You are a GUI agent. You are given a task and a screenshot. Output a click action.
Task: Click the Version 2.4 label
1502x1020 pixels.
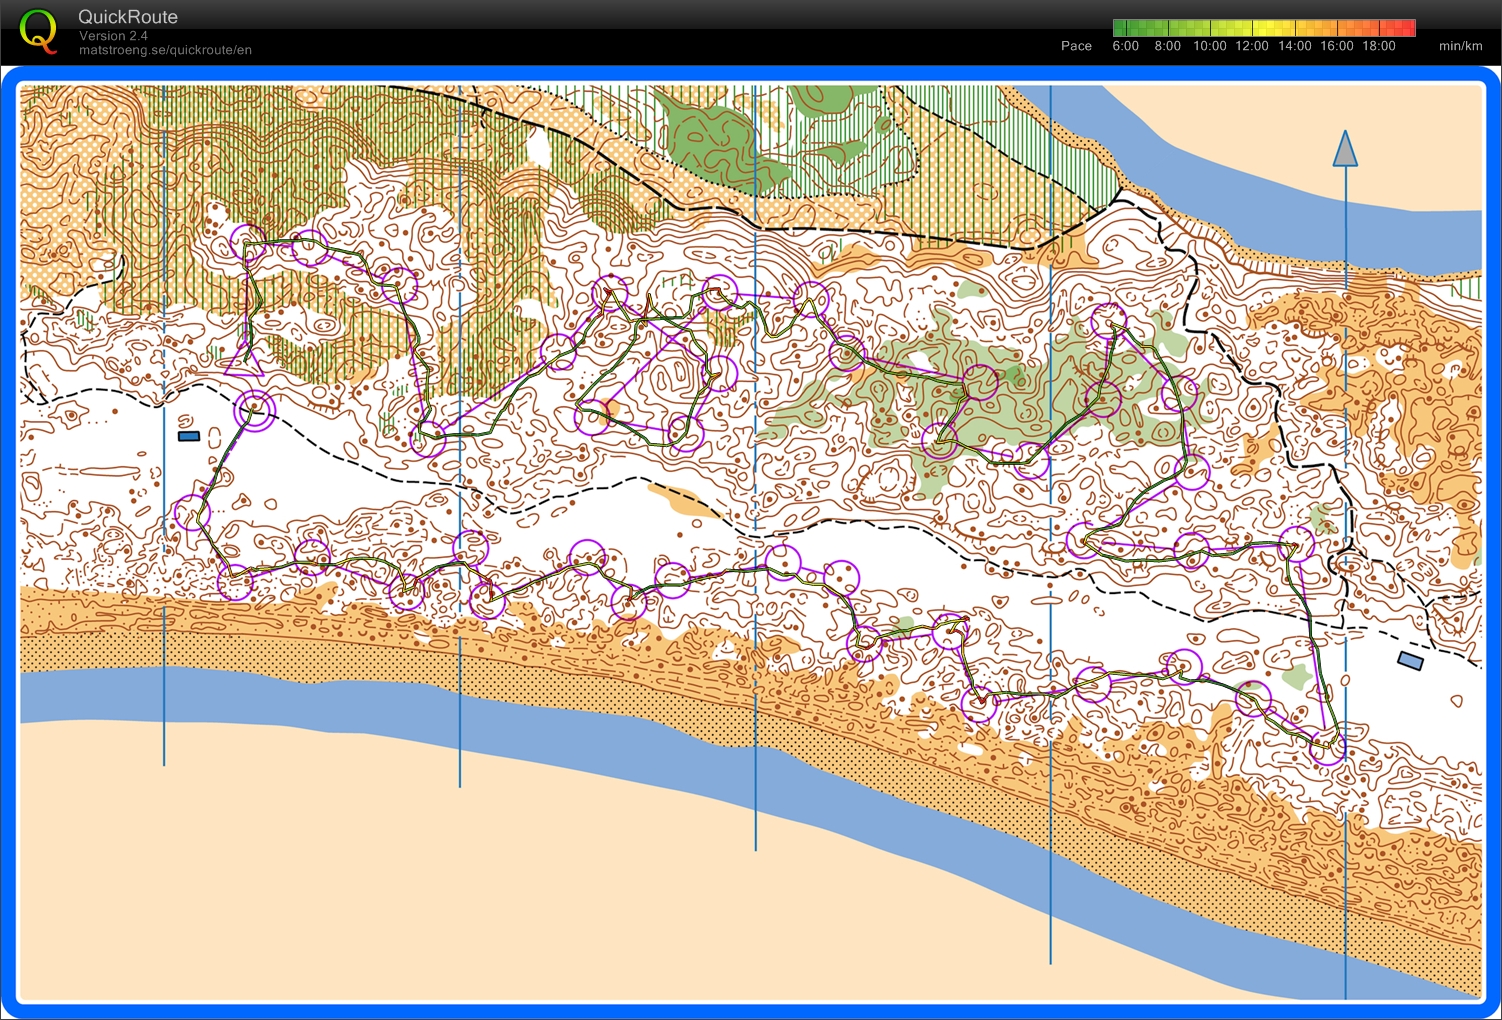coord(113,36)
